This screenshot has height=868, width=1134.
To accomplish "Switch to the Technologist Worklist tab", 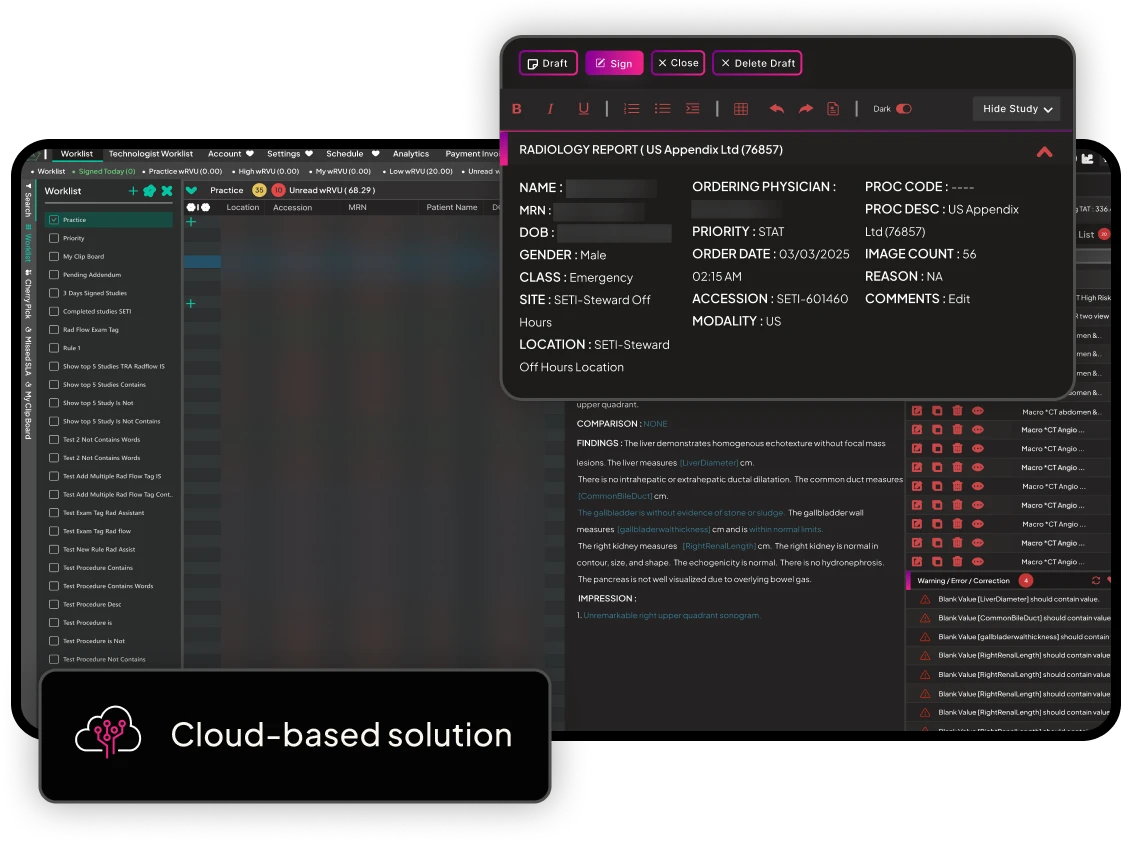I will click(150, 154).
